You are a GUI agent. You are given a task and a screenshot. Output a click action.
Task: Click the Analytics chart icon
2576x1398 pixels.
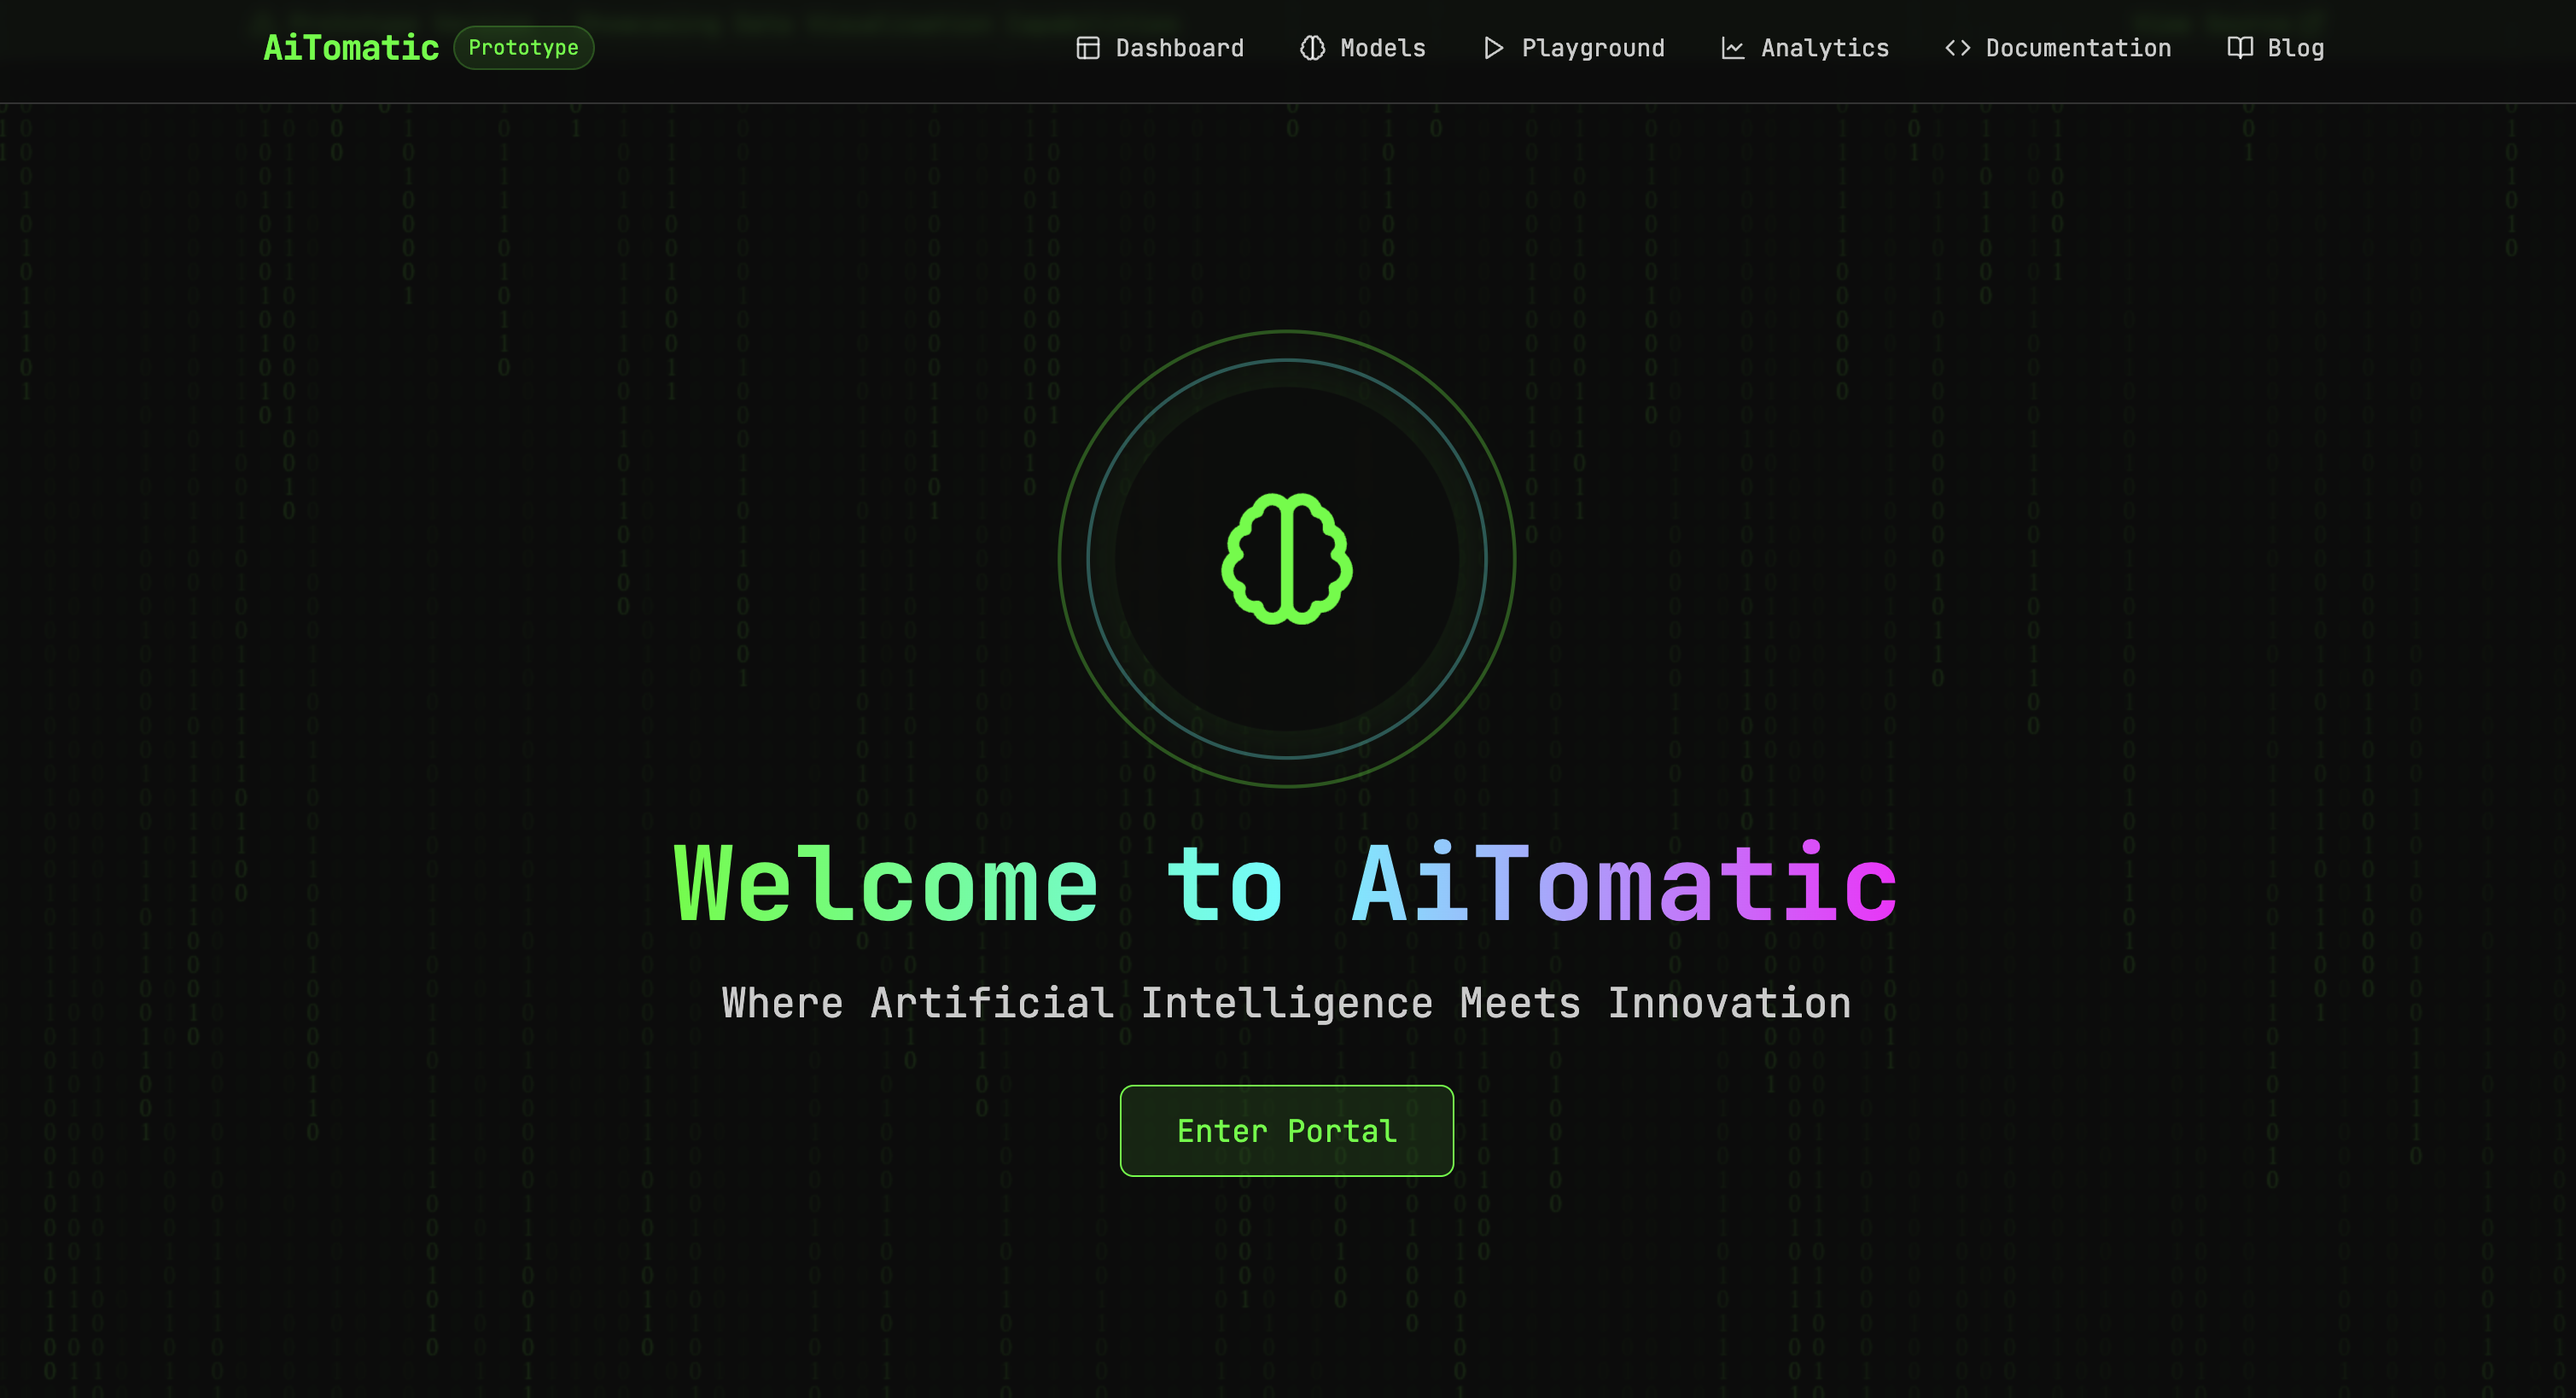click(1732, 48)
